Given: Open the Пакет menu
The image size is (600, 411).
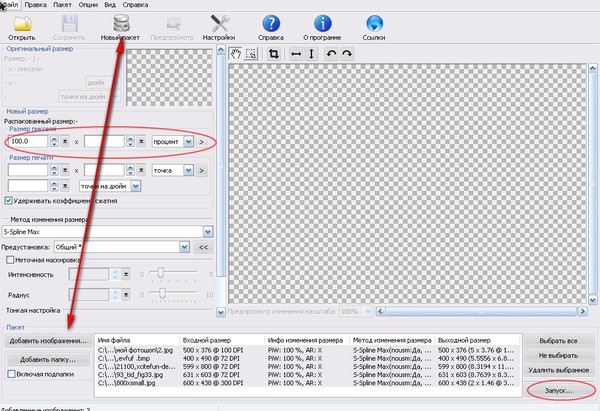Looking at the screenshot, I should [x=62, y=5].
